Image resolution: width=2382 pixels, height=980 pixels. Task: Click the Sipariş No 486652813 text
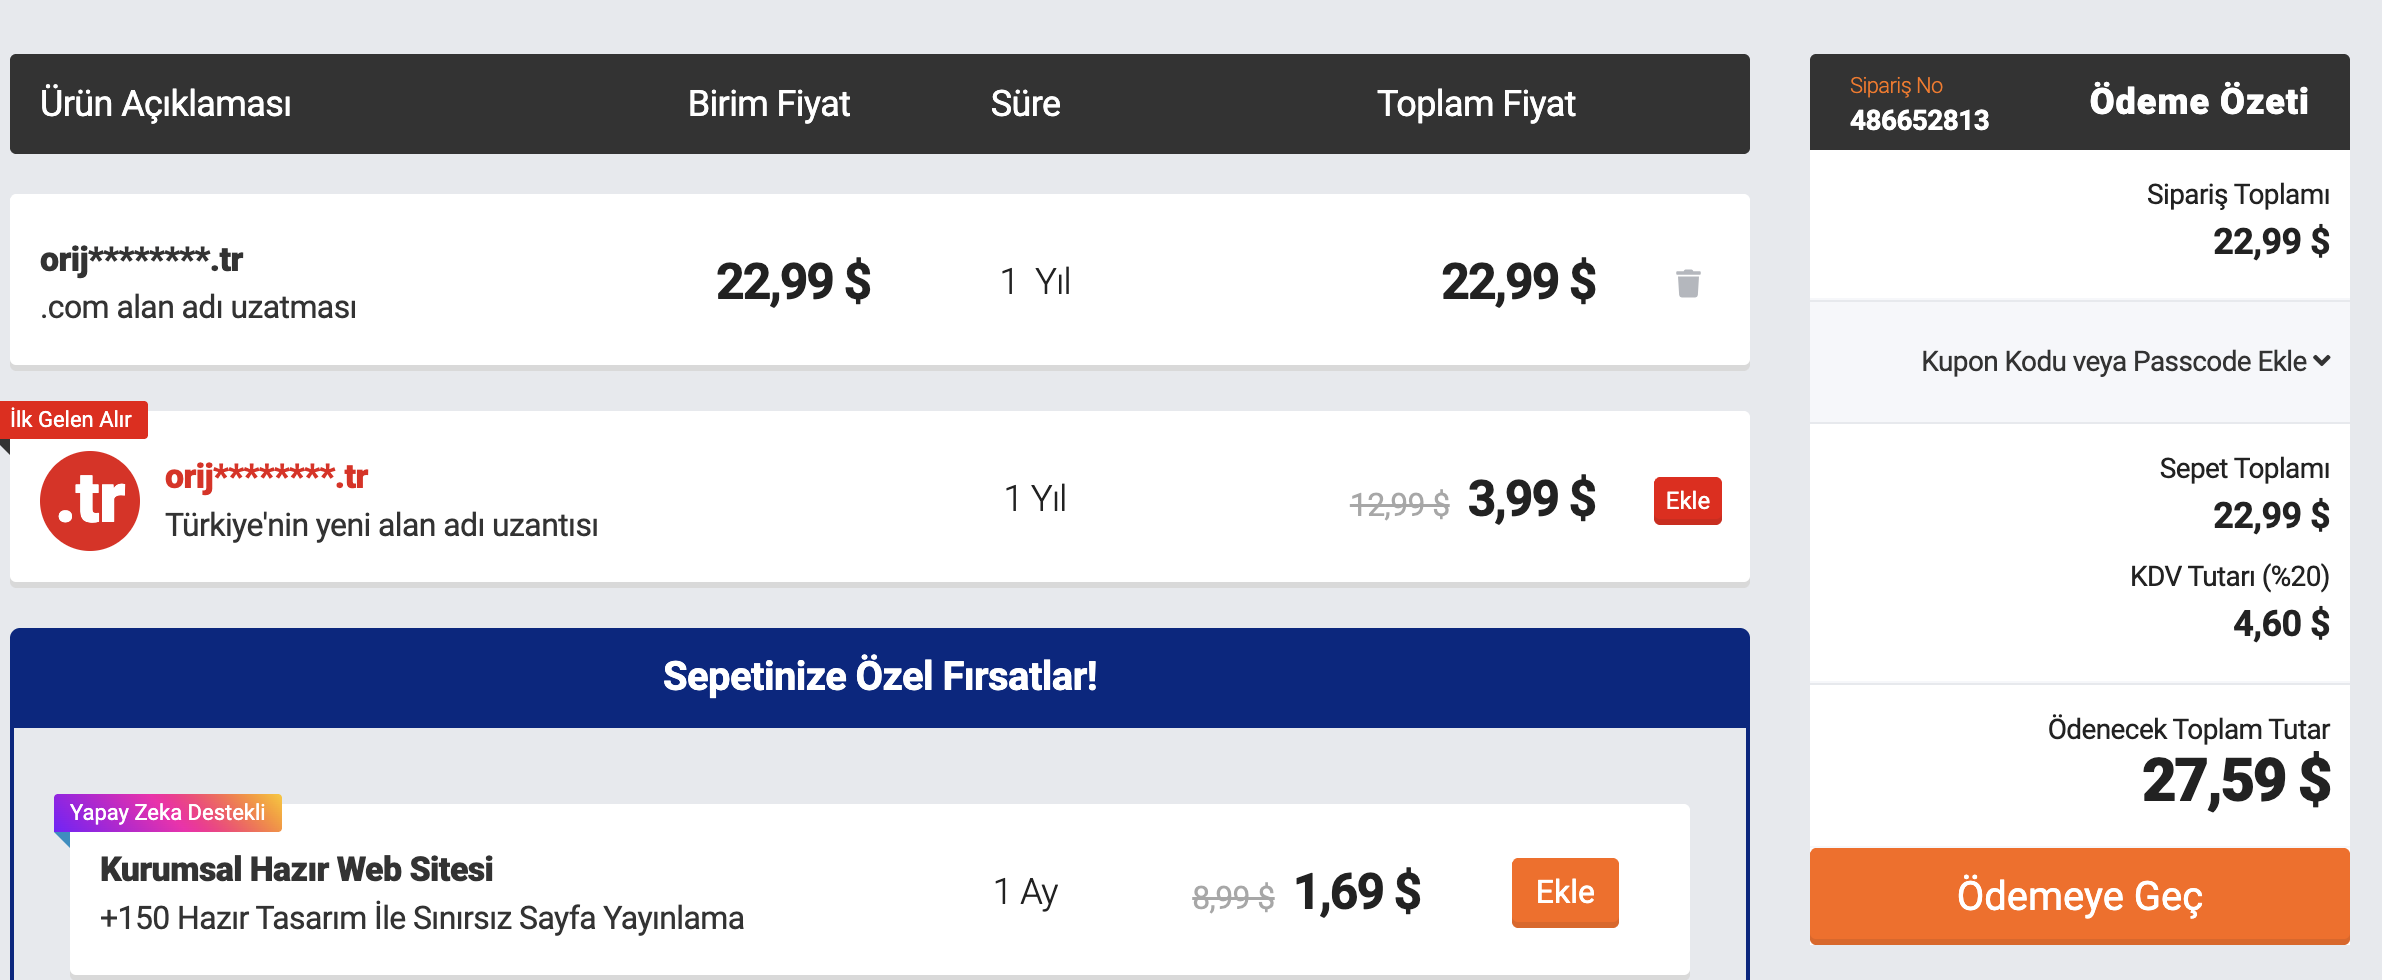pos(1919,104)
